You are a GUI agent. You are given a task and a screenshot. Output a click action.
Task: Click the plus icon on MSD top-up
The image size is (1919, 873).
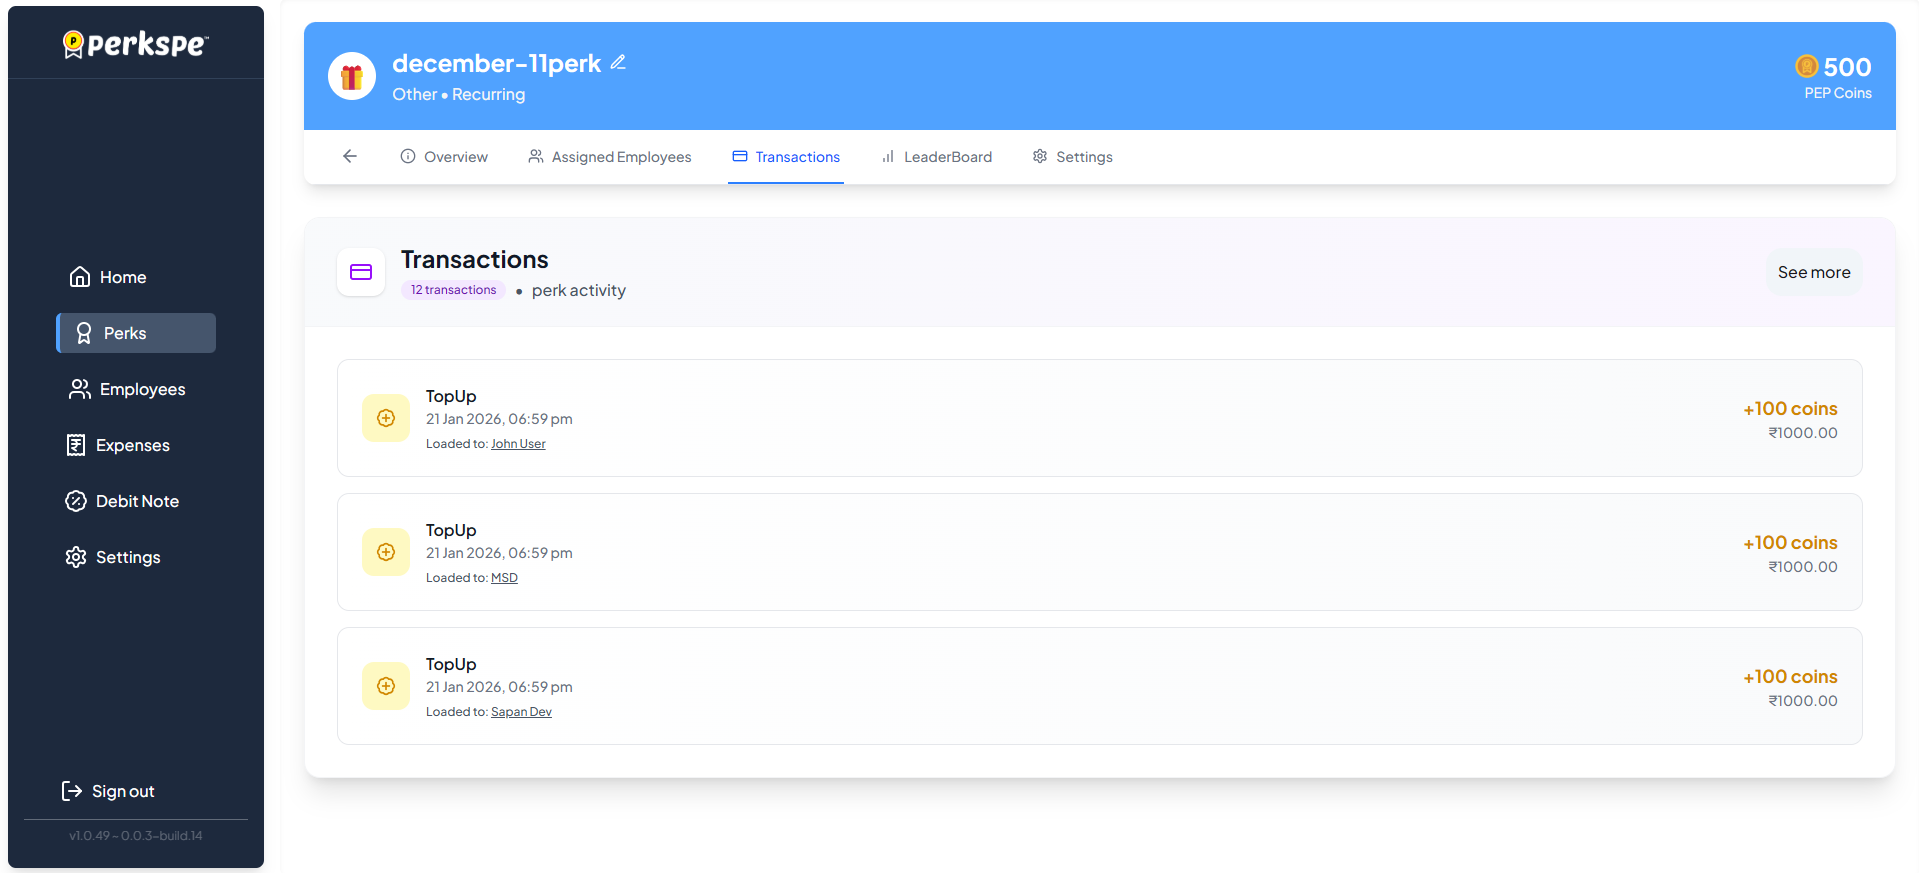pos(386,552)
